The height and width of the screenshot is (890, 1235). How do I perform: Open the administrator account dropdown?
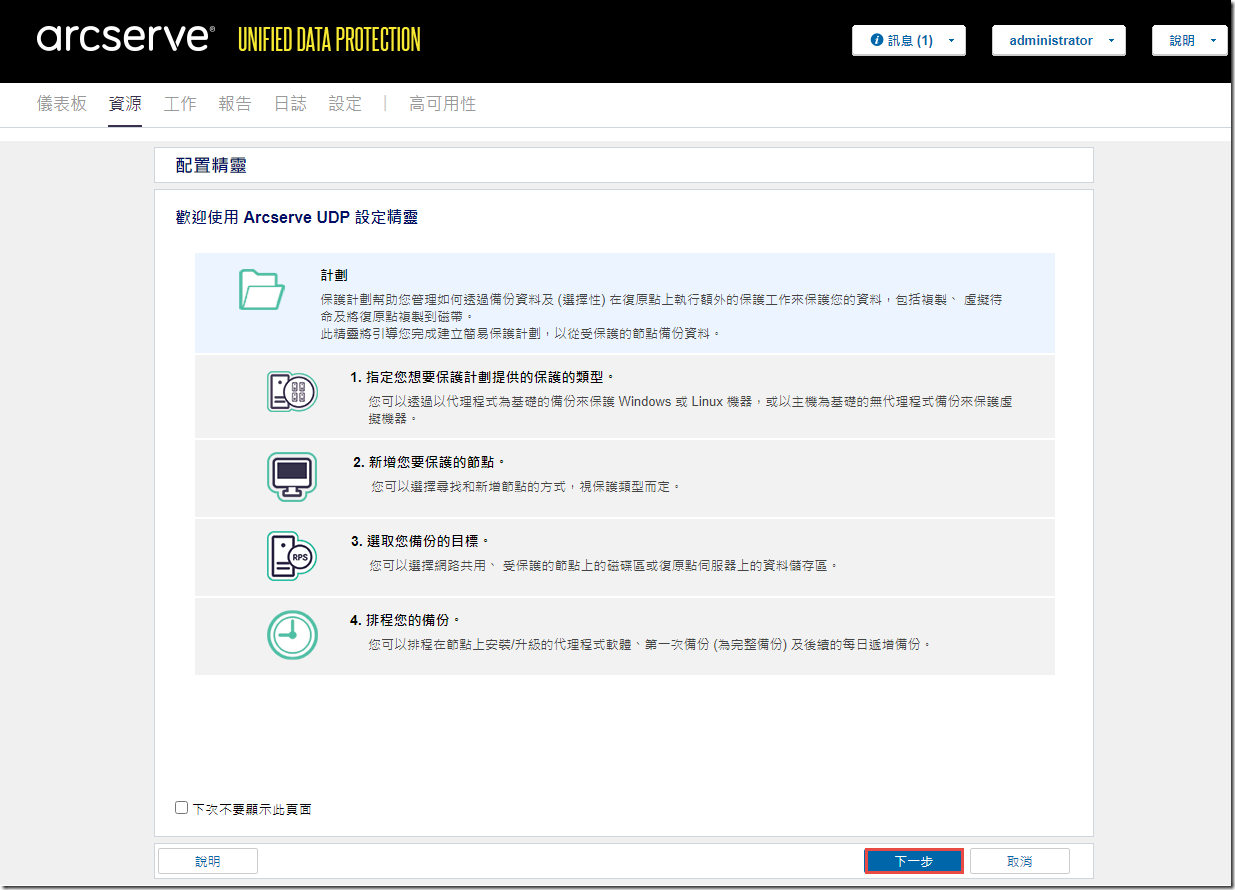tap(1058, 41)
